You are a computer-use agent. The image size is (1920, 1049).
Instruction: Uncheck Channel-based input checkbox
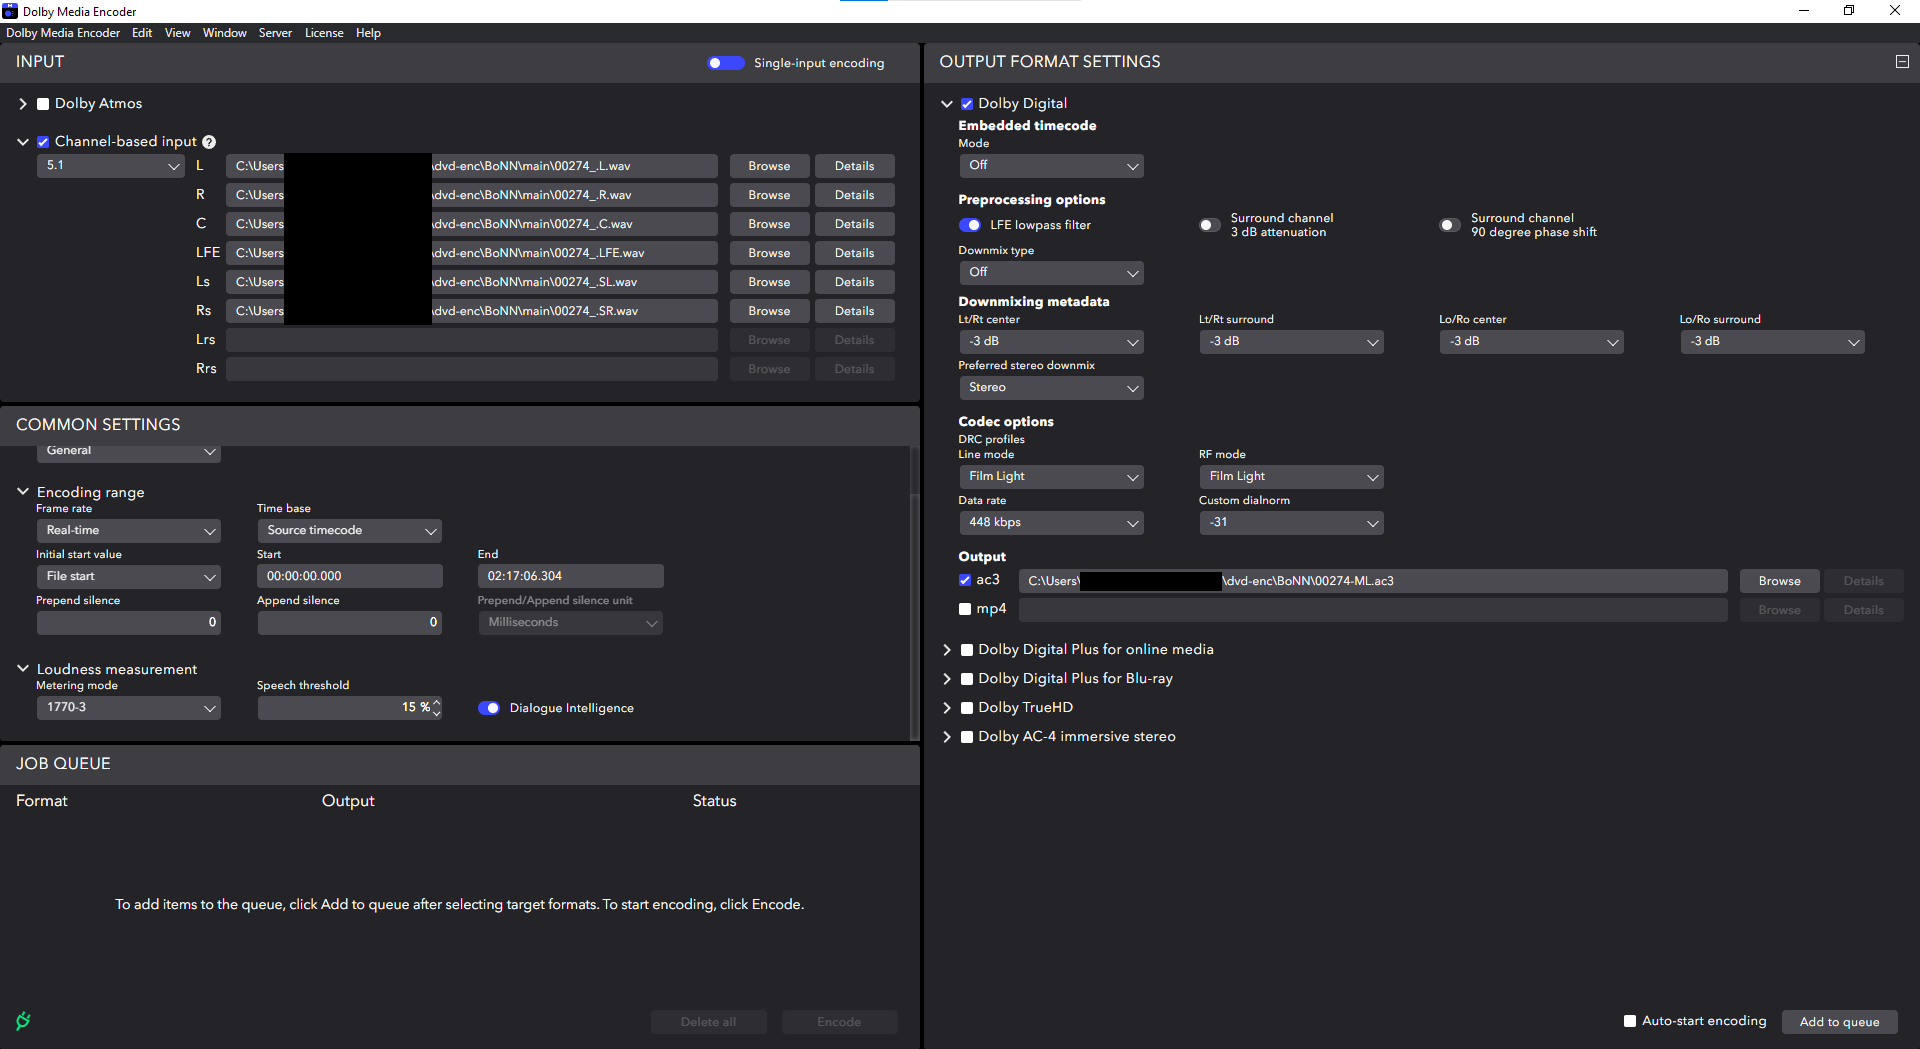point(43,142)
